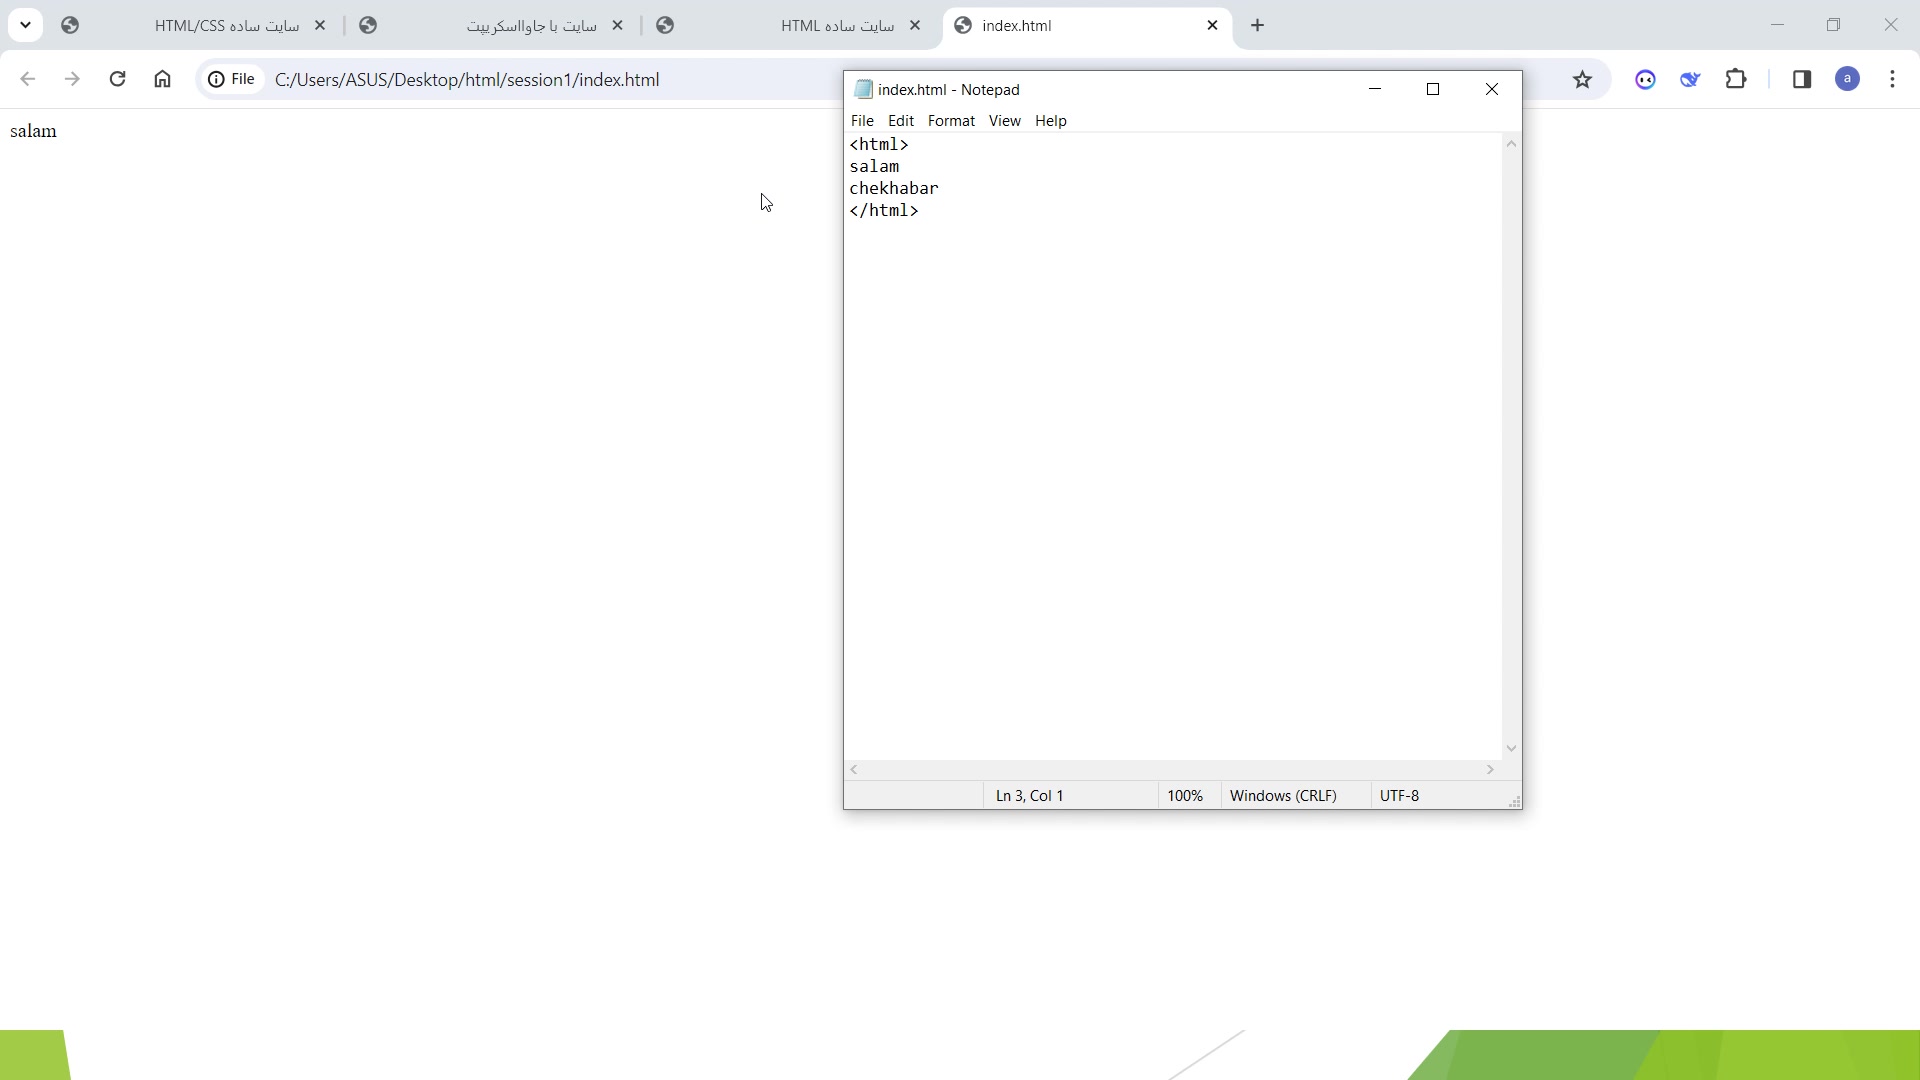Click the purple face extension icon
Viewport: 1920px width, 1080px height.
pos(1645,79)
